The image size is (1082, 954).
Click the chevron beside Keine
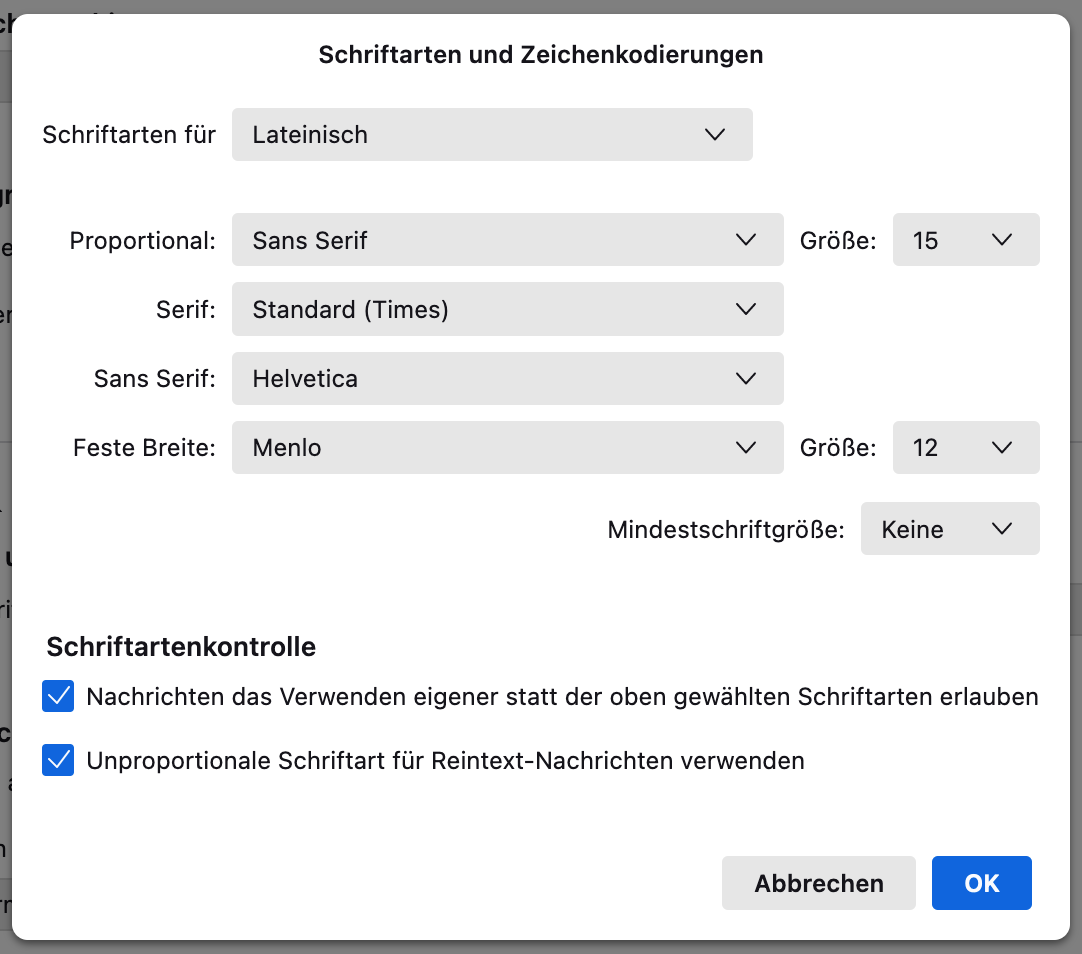pos(1002,529)
